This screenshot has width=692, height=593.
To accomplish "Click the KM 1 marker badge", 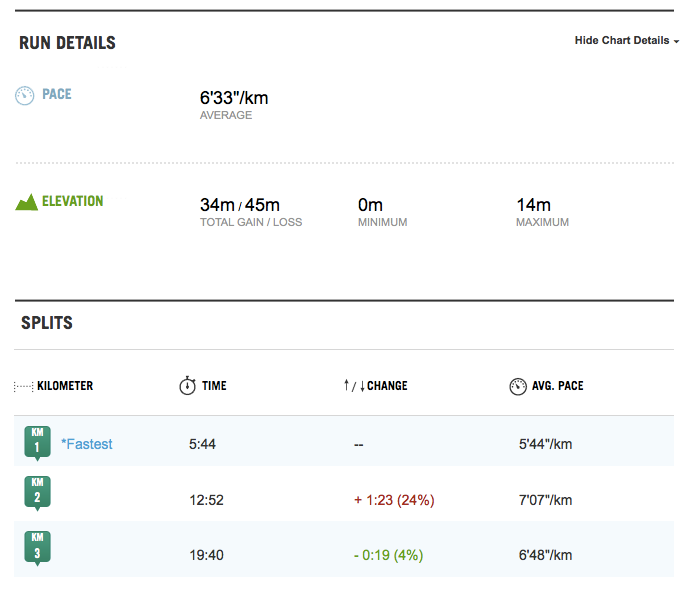I will [37, 442].
